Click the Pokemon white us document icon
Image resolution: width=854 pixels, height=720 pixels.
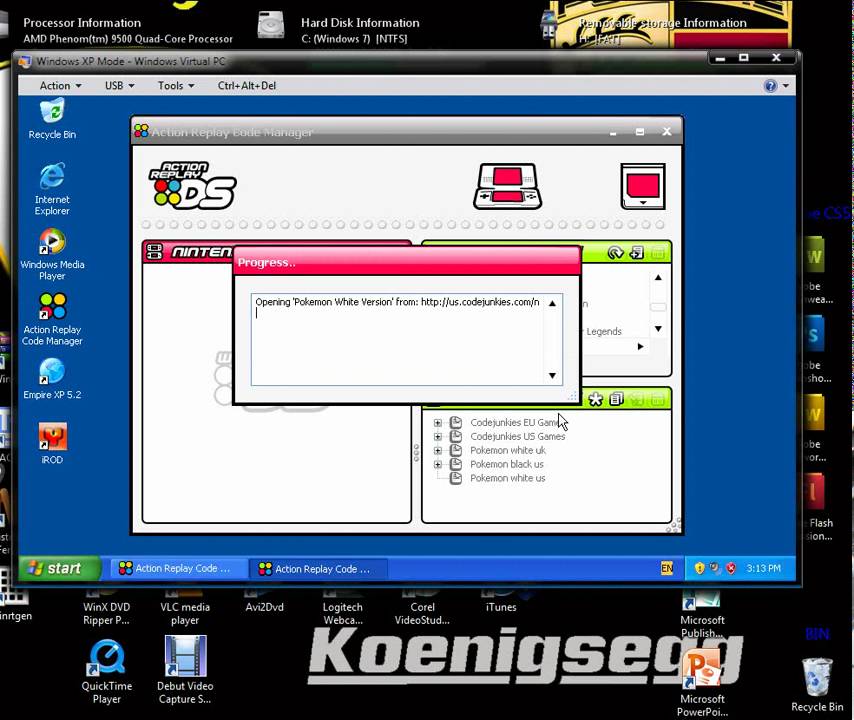click(x=456, y=478)
